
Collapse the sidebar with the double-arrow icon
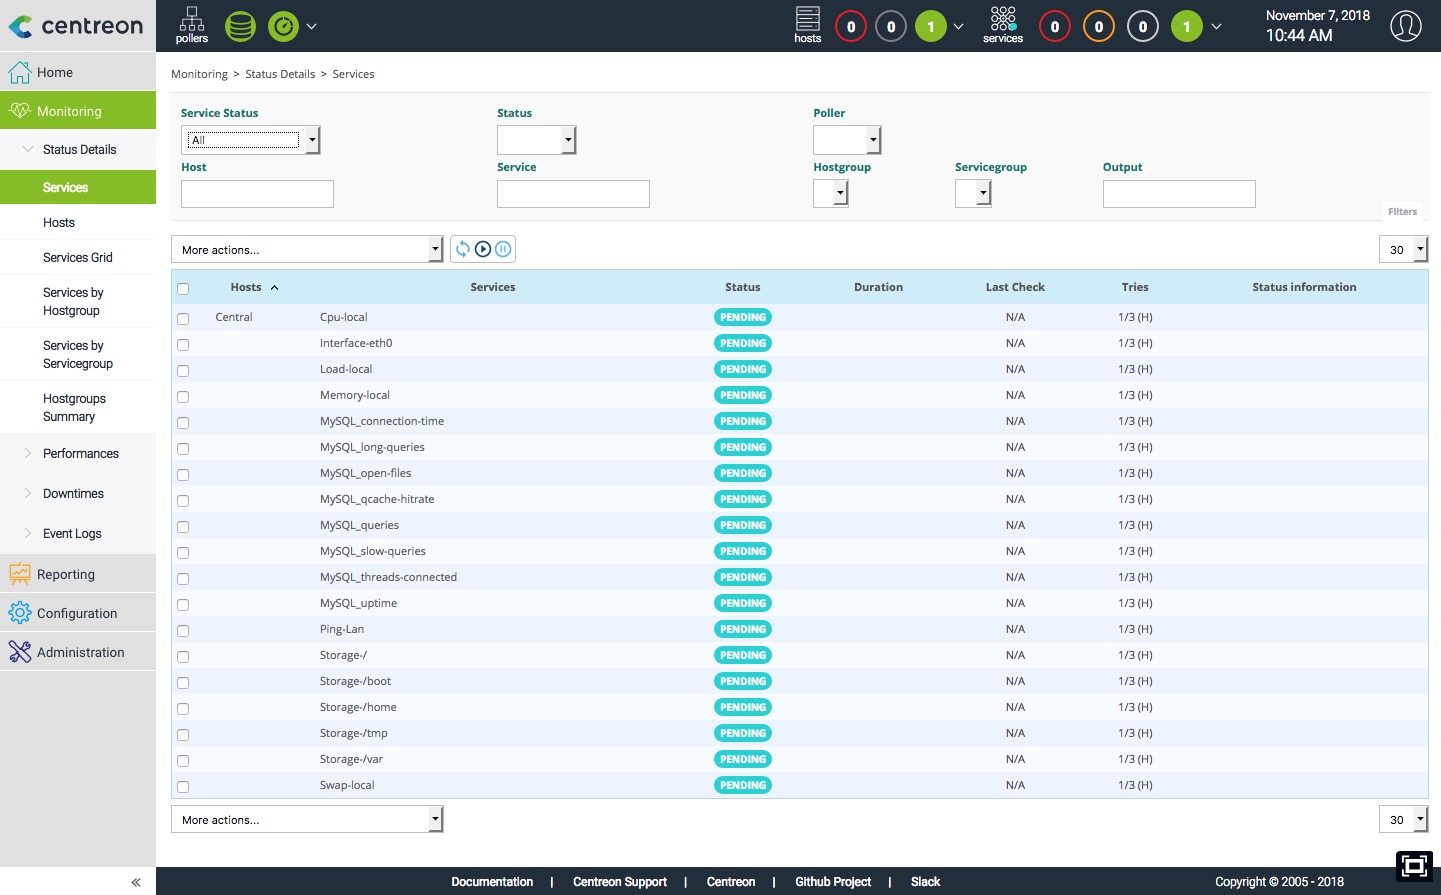[x=136, y=882]
